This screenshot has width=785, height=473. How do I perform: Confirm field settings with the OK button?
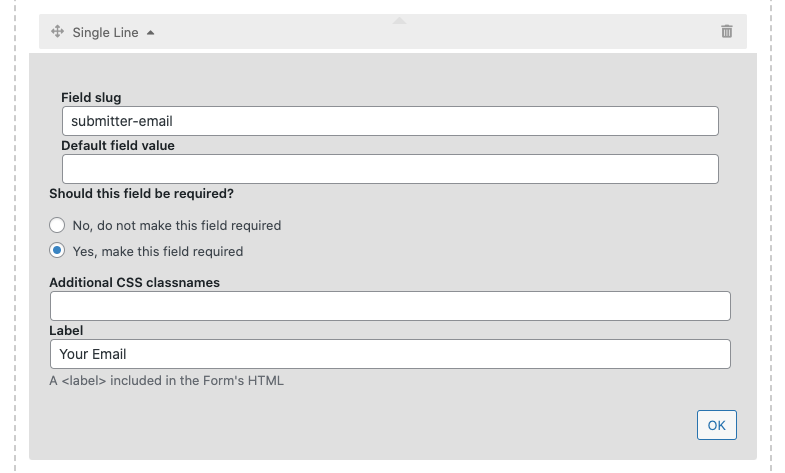[717, 425]
